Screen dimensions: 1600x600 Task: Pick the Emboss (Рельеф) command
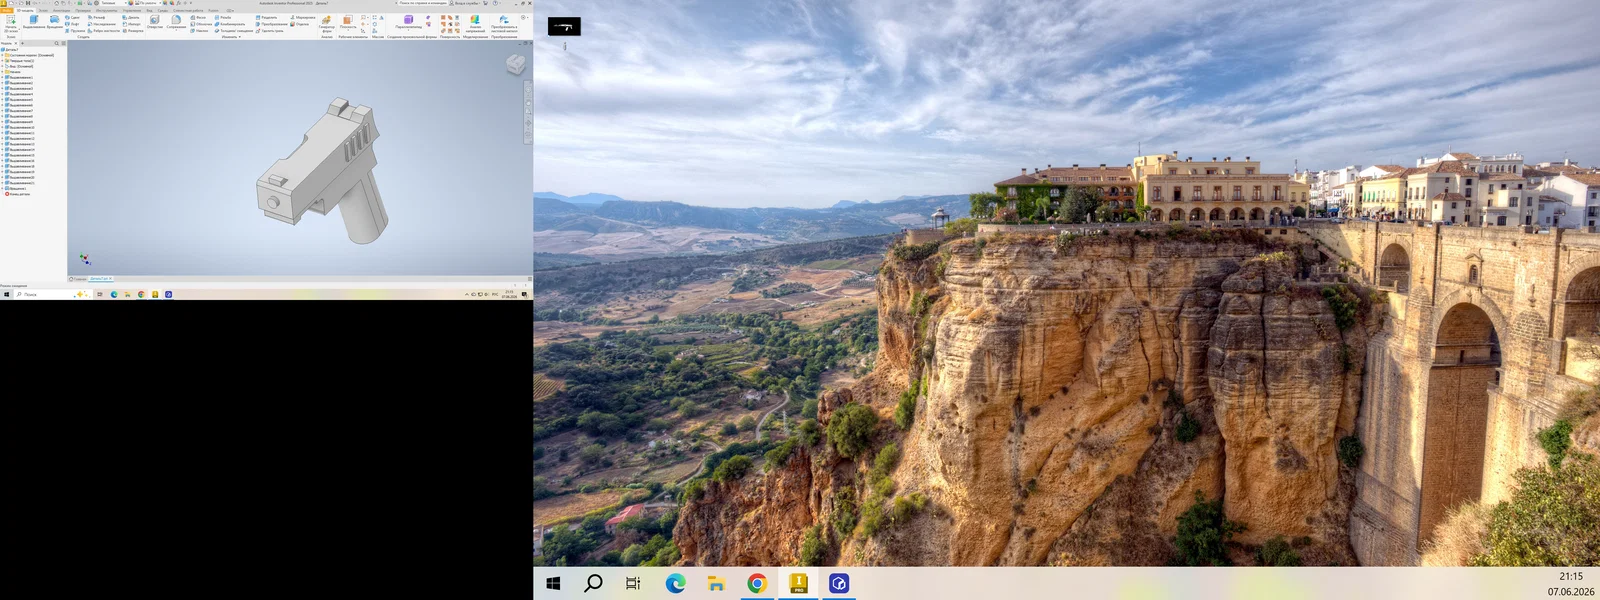click(97, 17)
